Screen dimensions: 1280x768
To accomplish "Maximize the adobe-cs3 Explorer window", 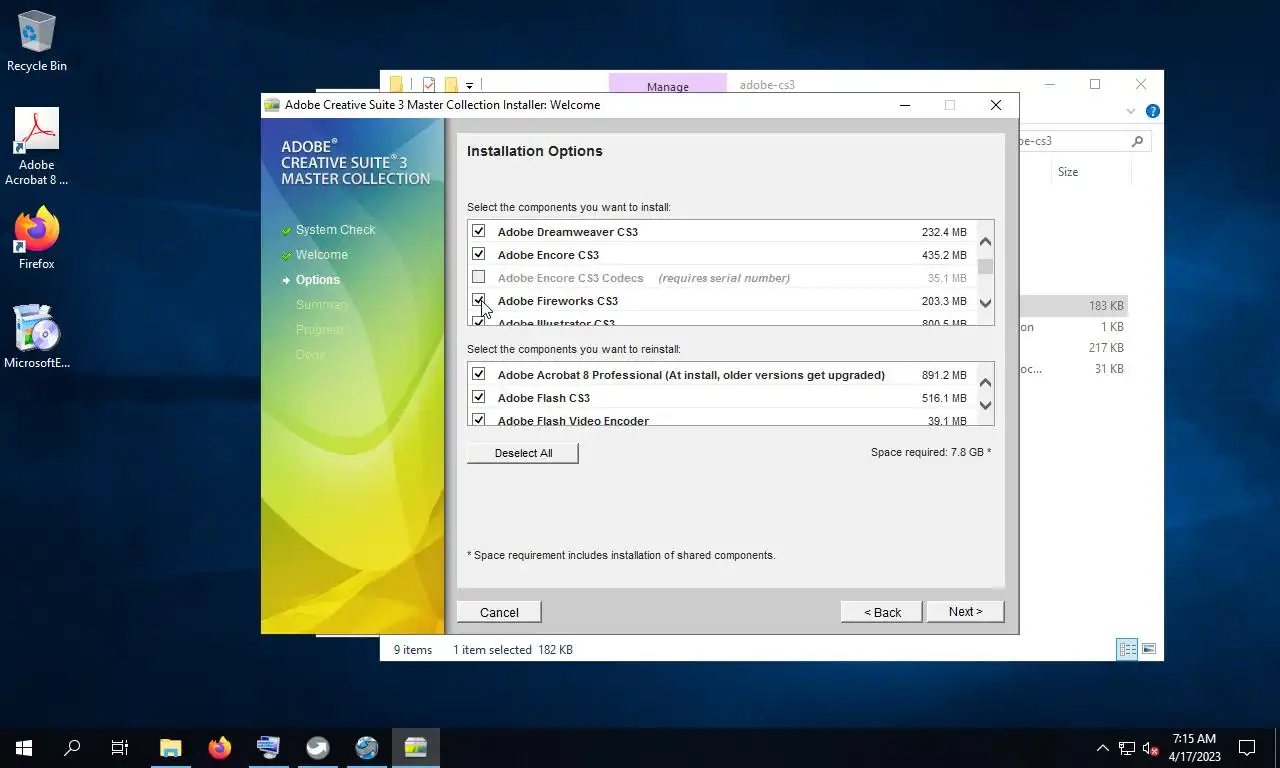I will pyautogui.click(x=1095, y=85).
